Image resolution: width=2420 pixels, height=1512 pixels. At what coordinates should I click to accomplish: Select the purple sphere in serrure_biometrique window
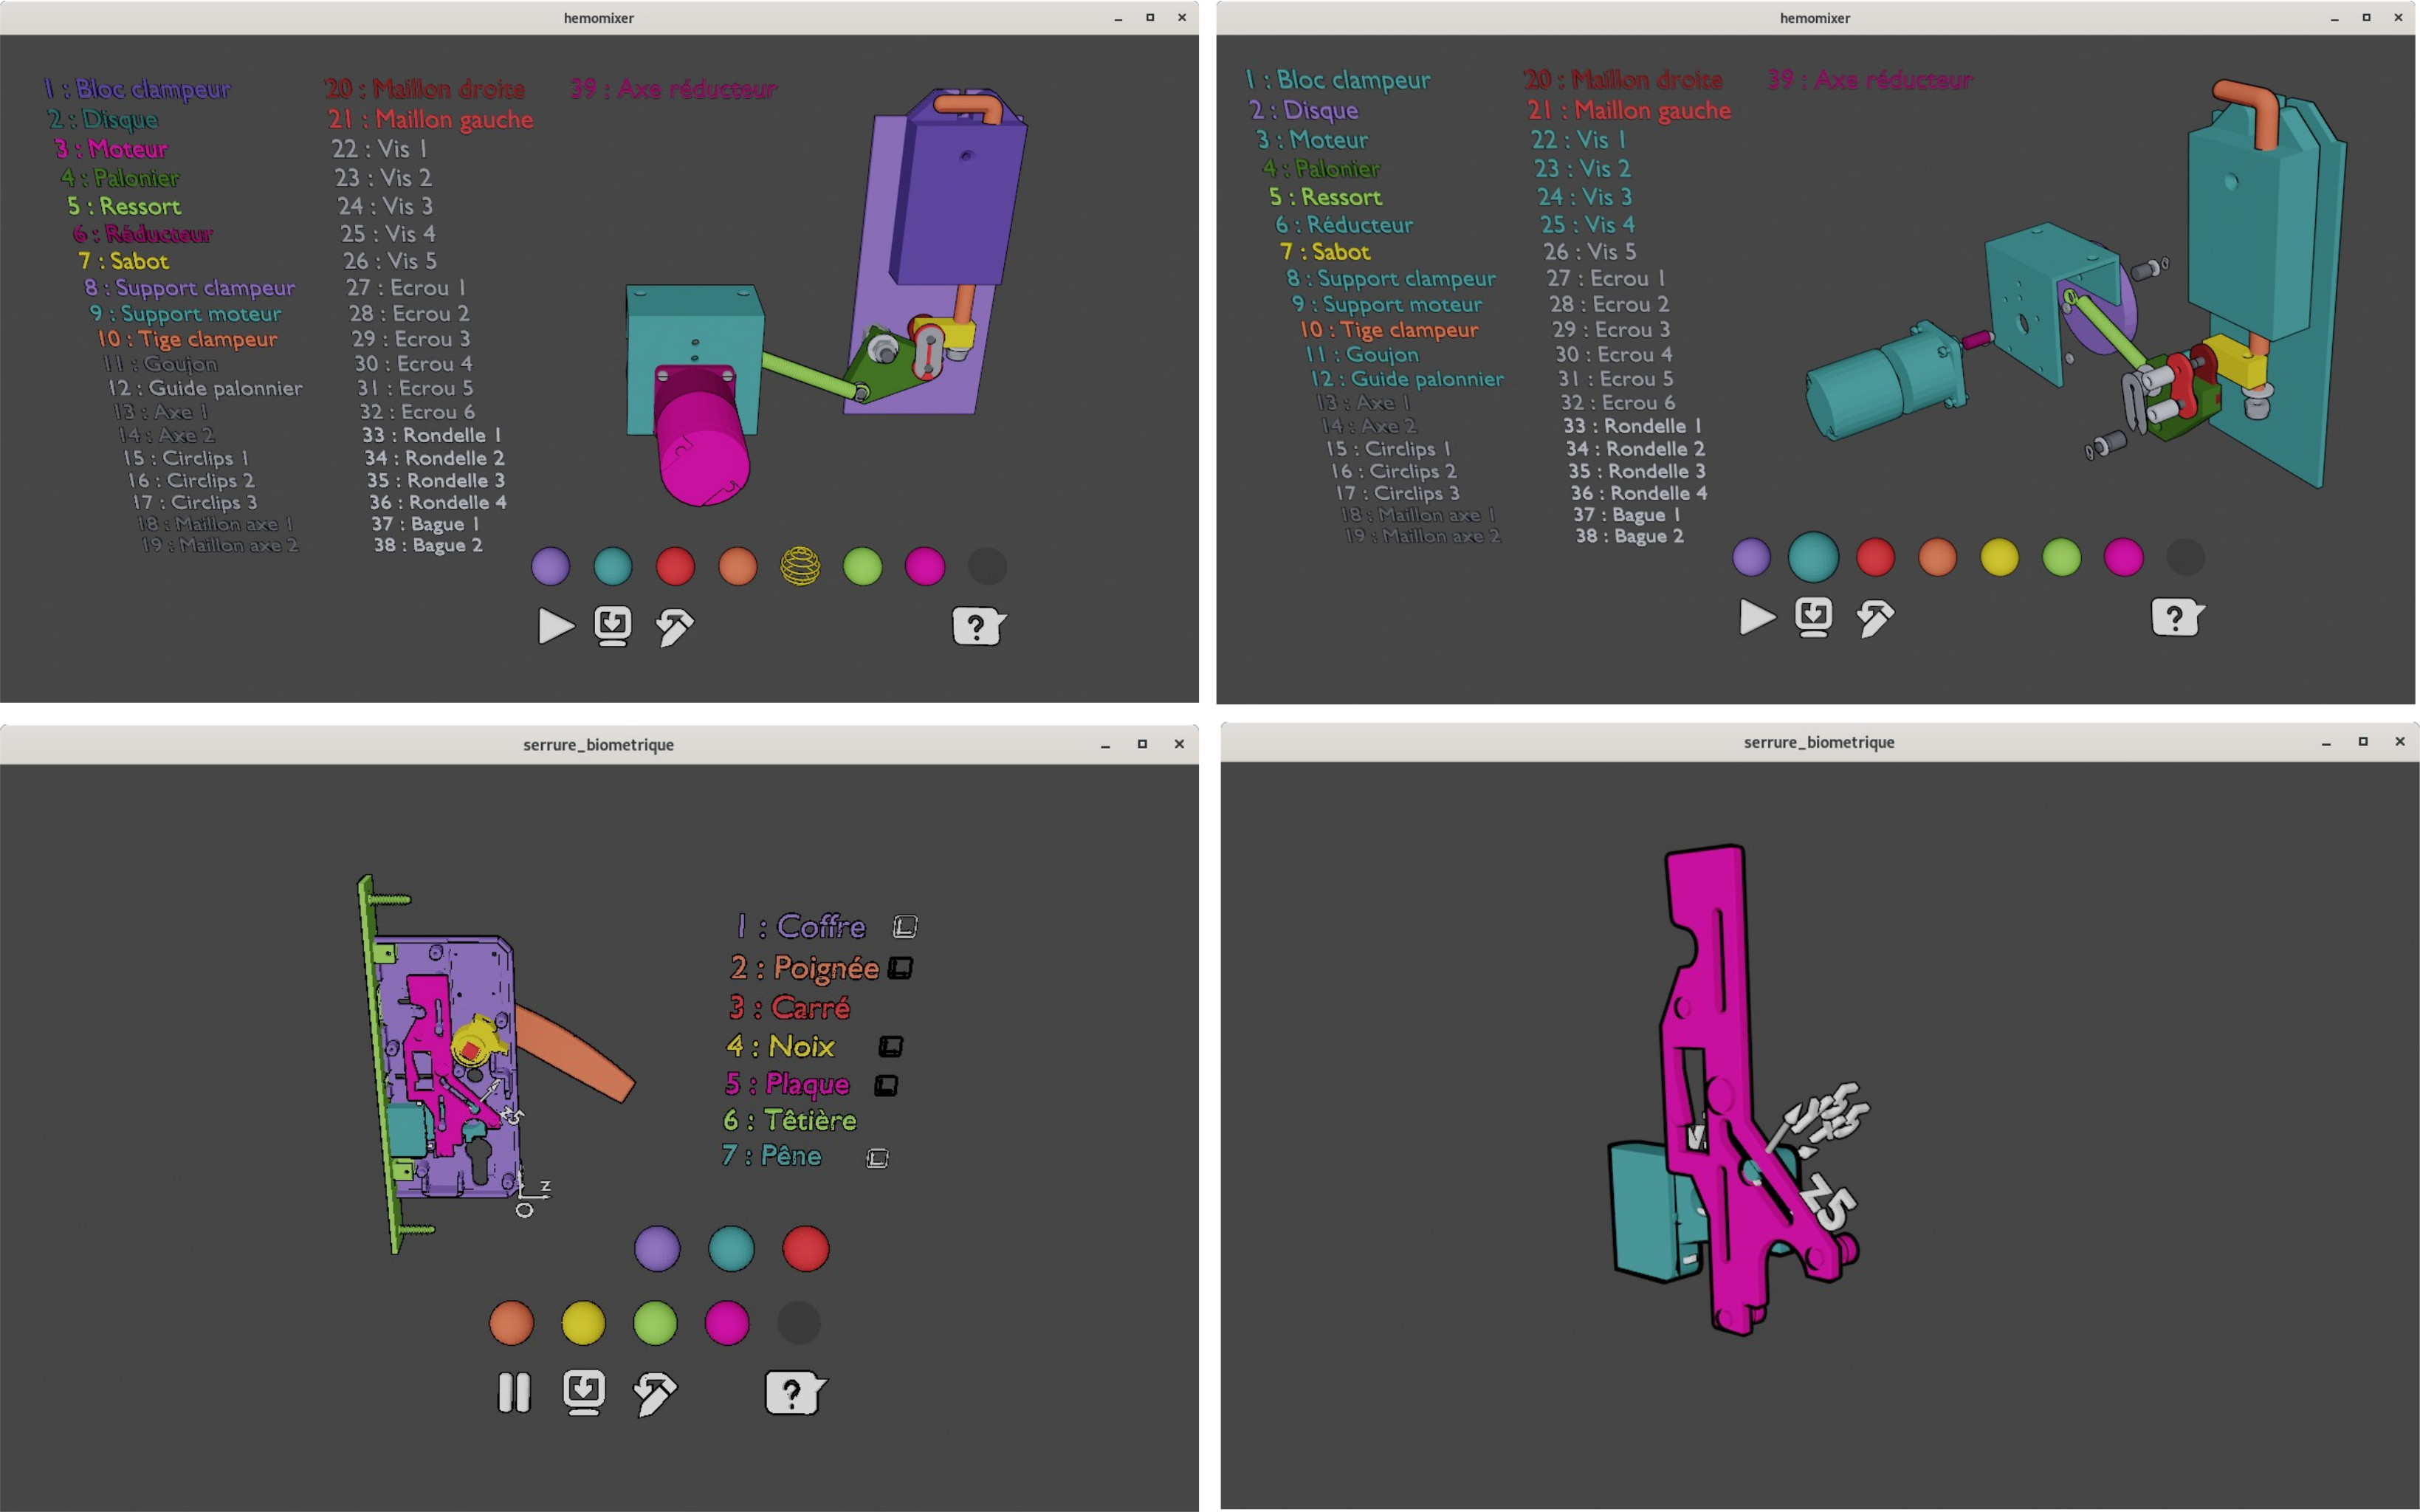[657, 1249]
